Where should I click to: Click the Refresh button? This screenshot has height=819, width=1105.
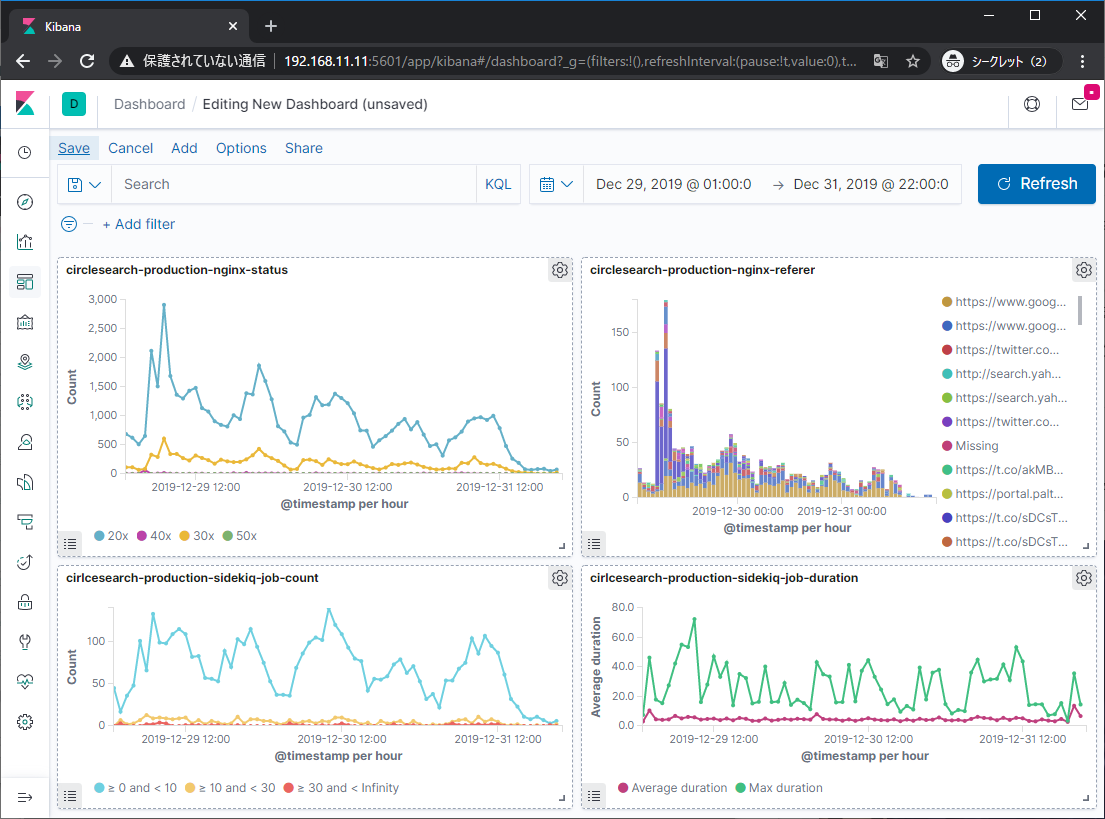(x=1036, y=184)
